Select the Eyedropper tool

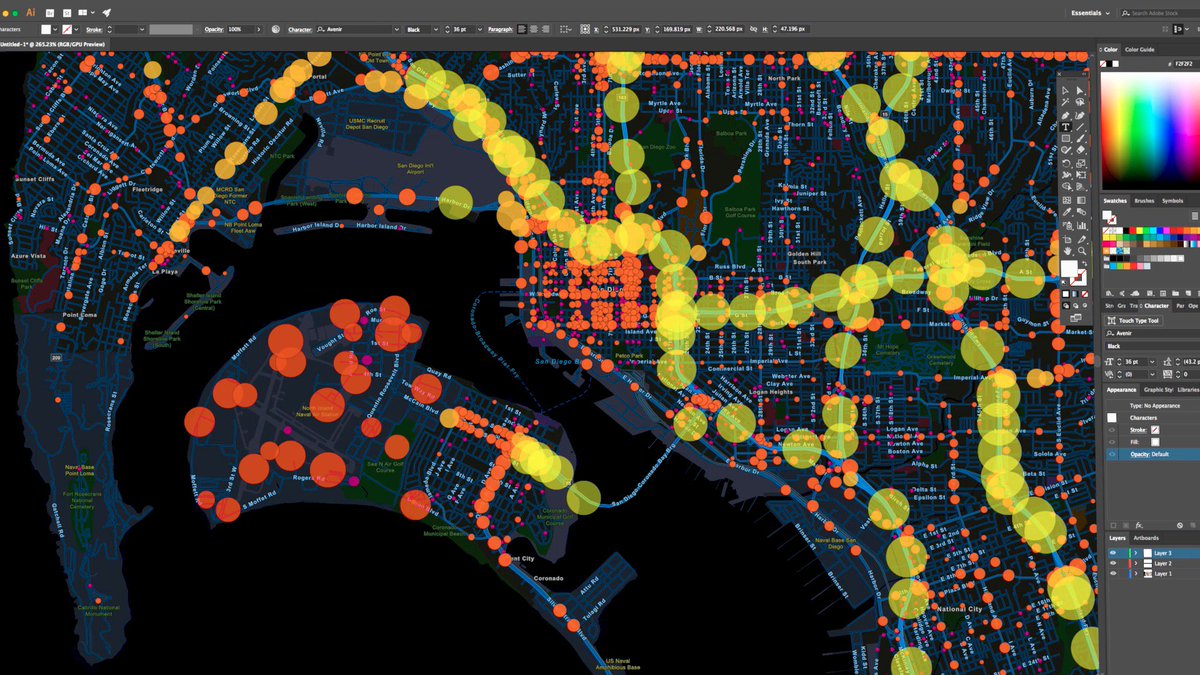tap(1065, 211)
